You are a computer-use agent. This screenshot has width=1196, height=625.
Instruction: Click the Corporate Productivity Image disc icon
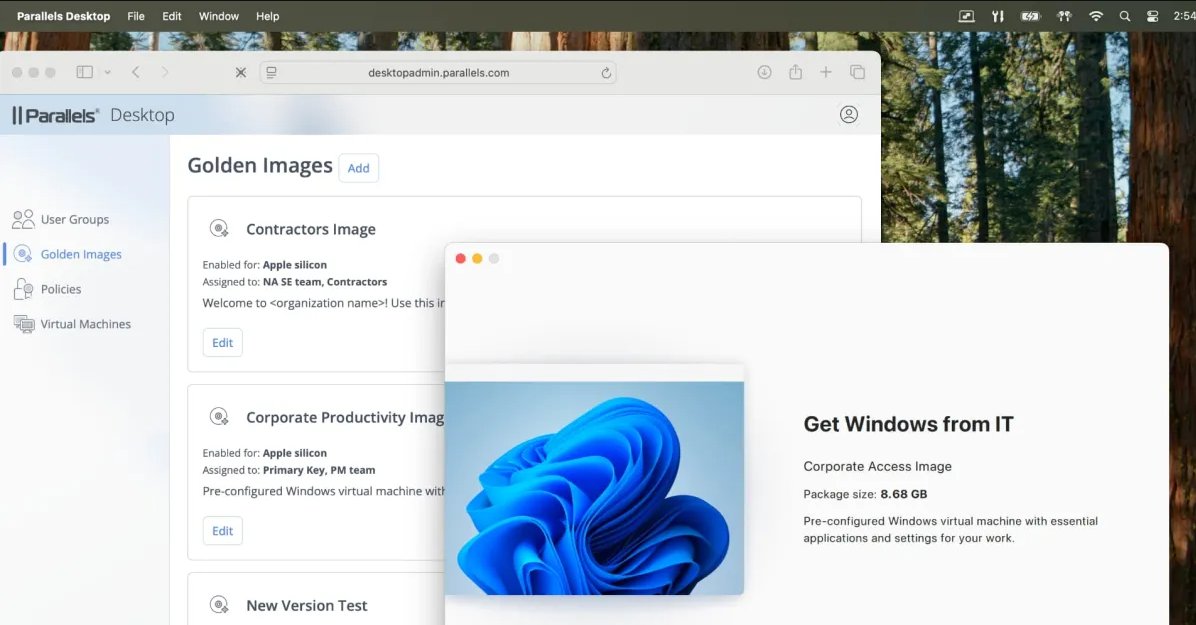(x=219, y=417)
